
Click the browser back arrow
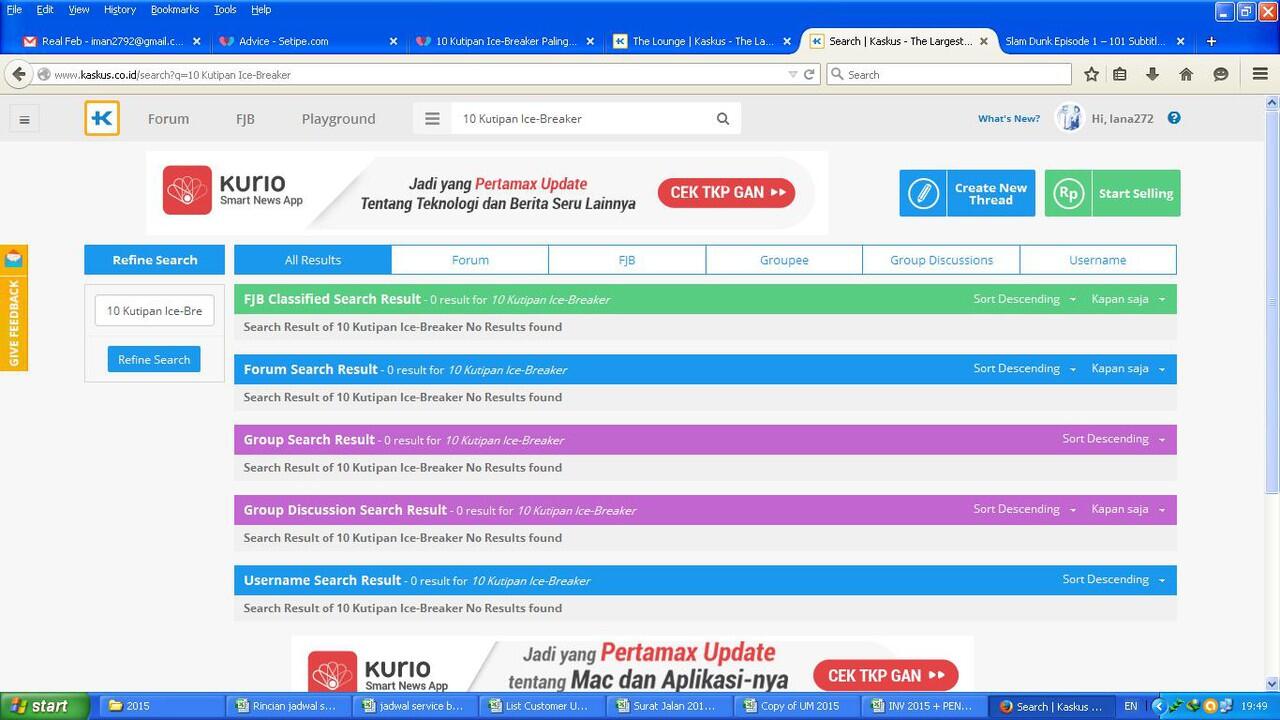[x=18, y=74]
